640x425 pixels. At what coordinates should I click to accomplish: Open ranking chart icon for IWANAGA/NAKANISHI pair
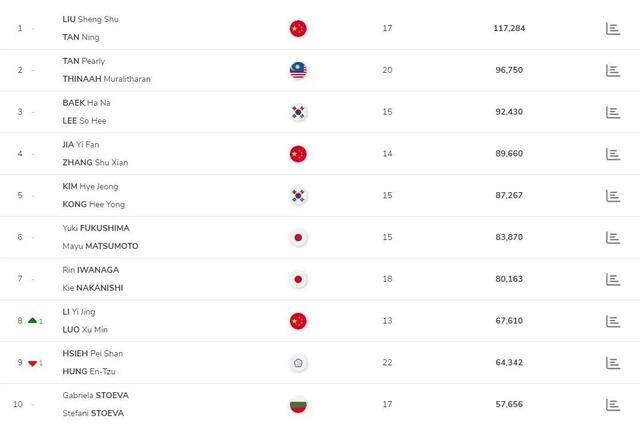coord(613,279)
